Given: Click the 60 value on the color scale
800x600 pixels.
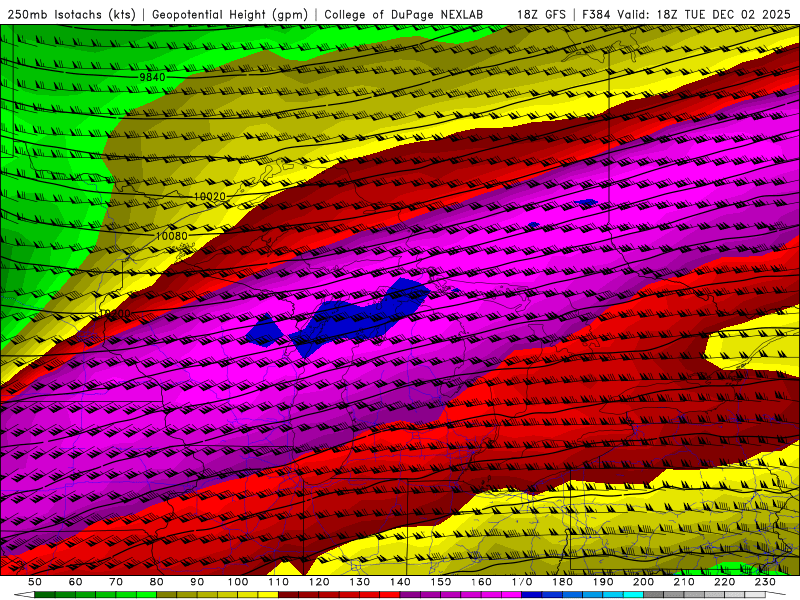Looking at the screenshot, I should pos(76,582).
